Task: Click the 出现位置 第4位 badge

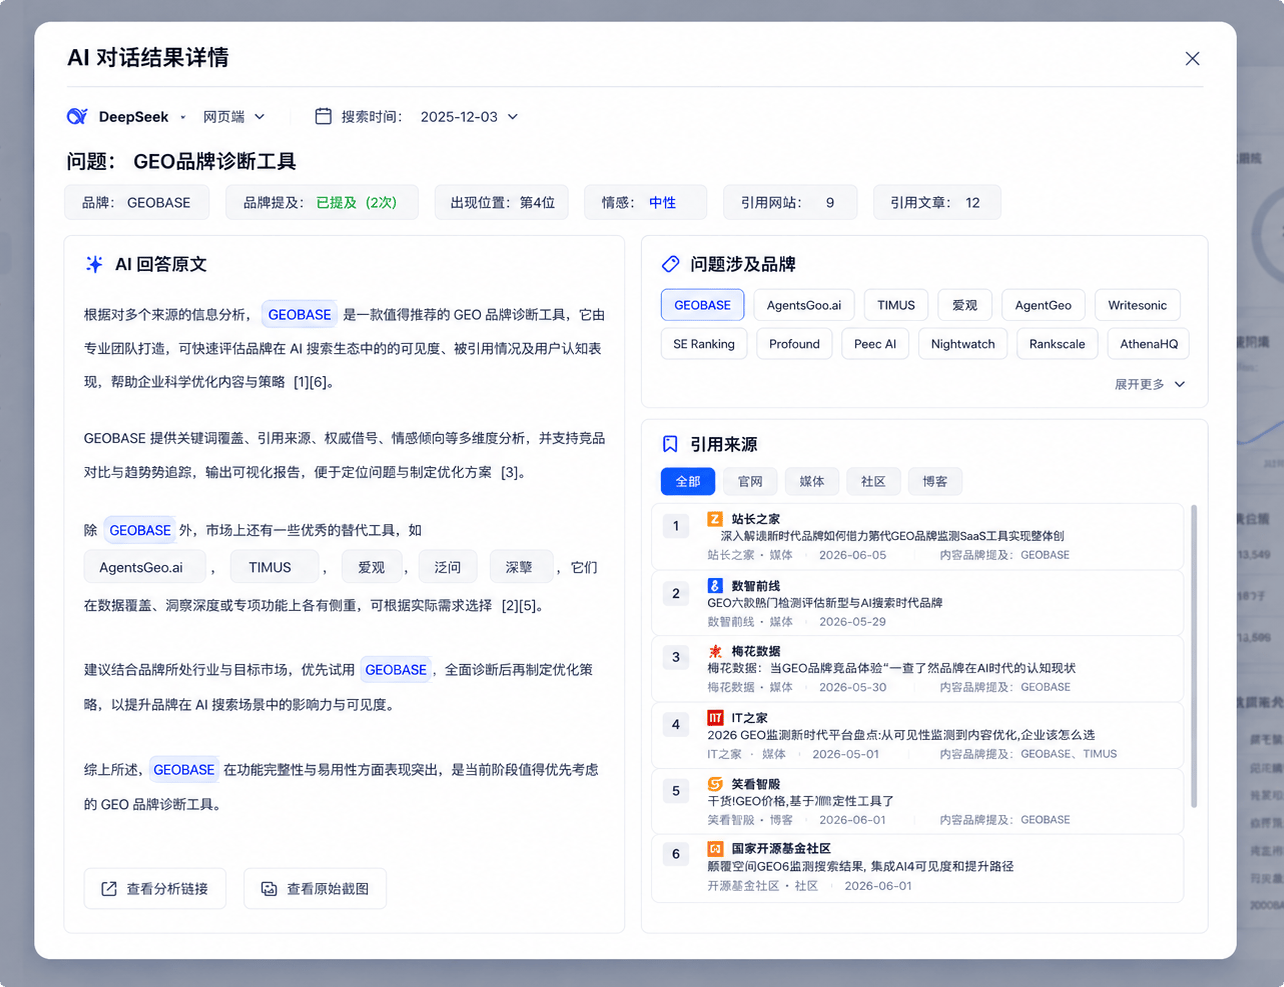Action: point(502,202)
